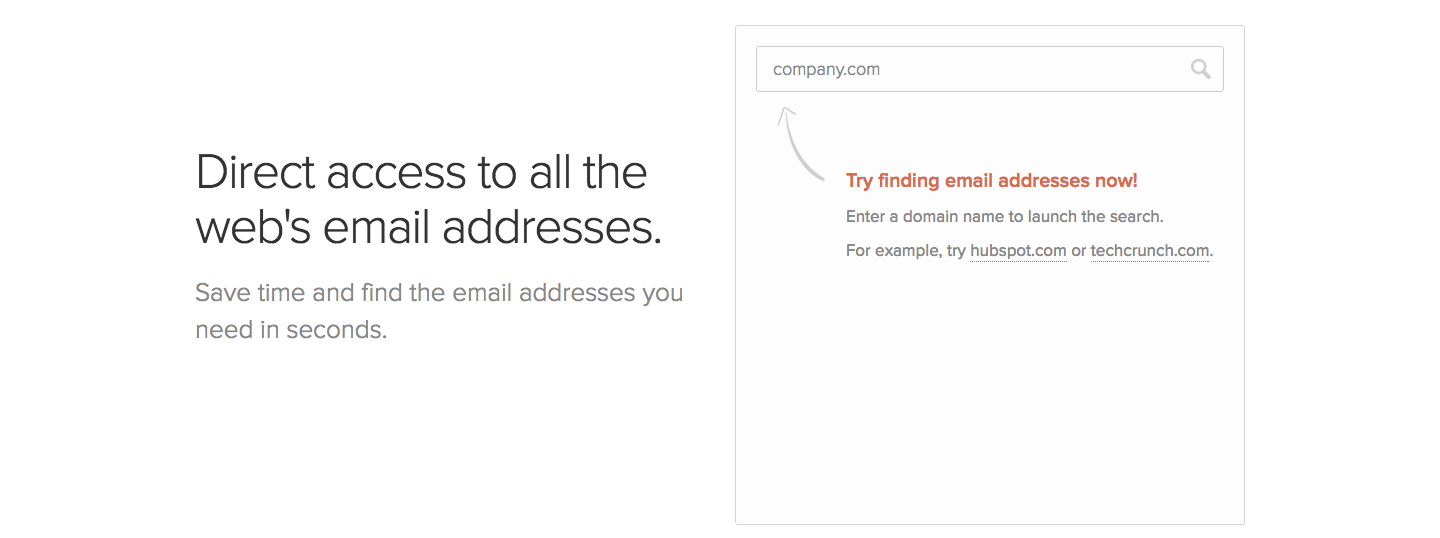The height and width of the screenshot is (538, 1440).
Task: Focus the company.com domain search field
Action: click(x=990, y=69)
